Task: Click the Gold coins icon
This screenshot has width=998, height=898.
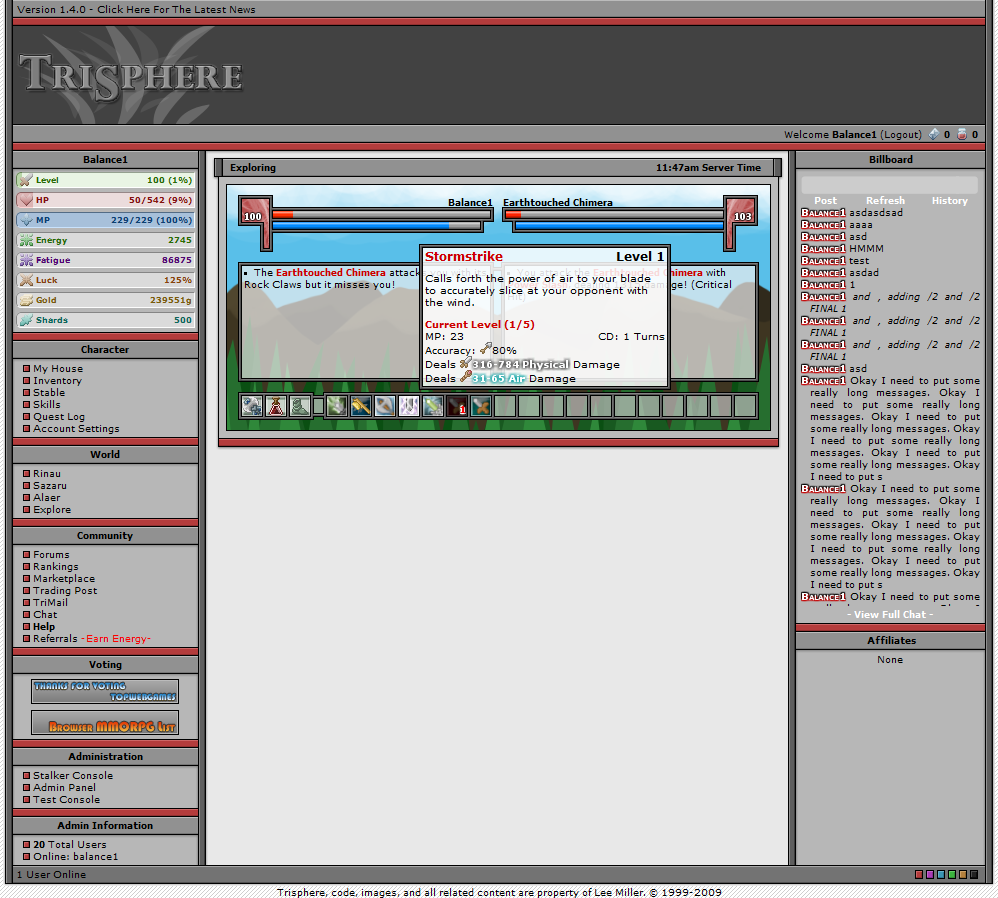Action: [25, 300]
